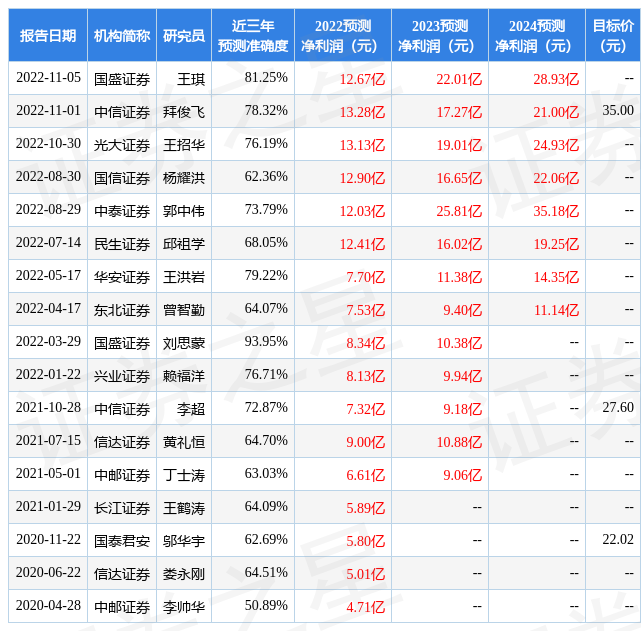Click accuracy value 79.22%
641x631 pixels.
[x=266, y=275]
